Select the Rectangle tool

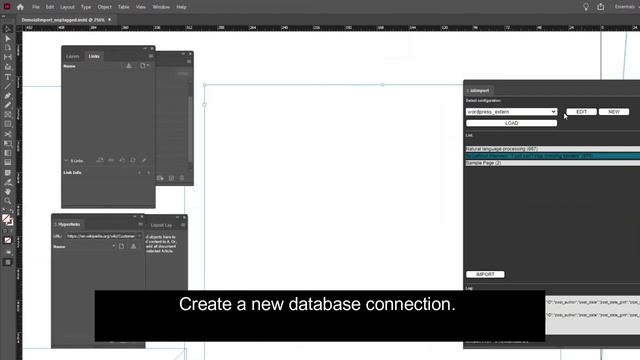point(7,124)
